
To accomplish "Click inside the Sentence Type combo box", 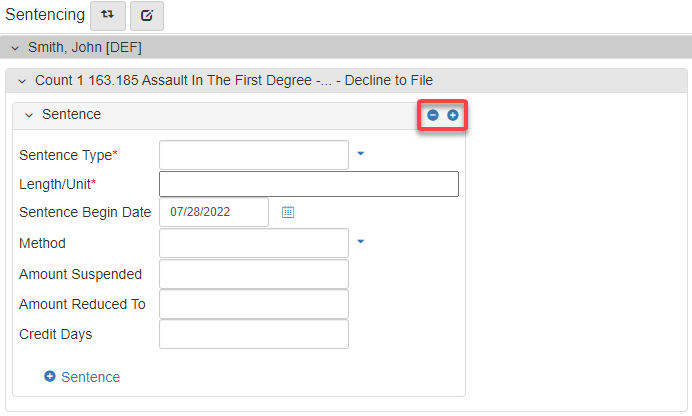I will point(253,155).
